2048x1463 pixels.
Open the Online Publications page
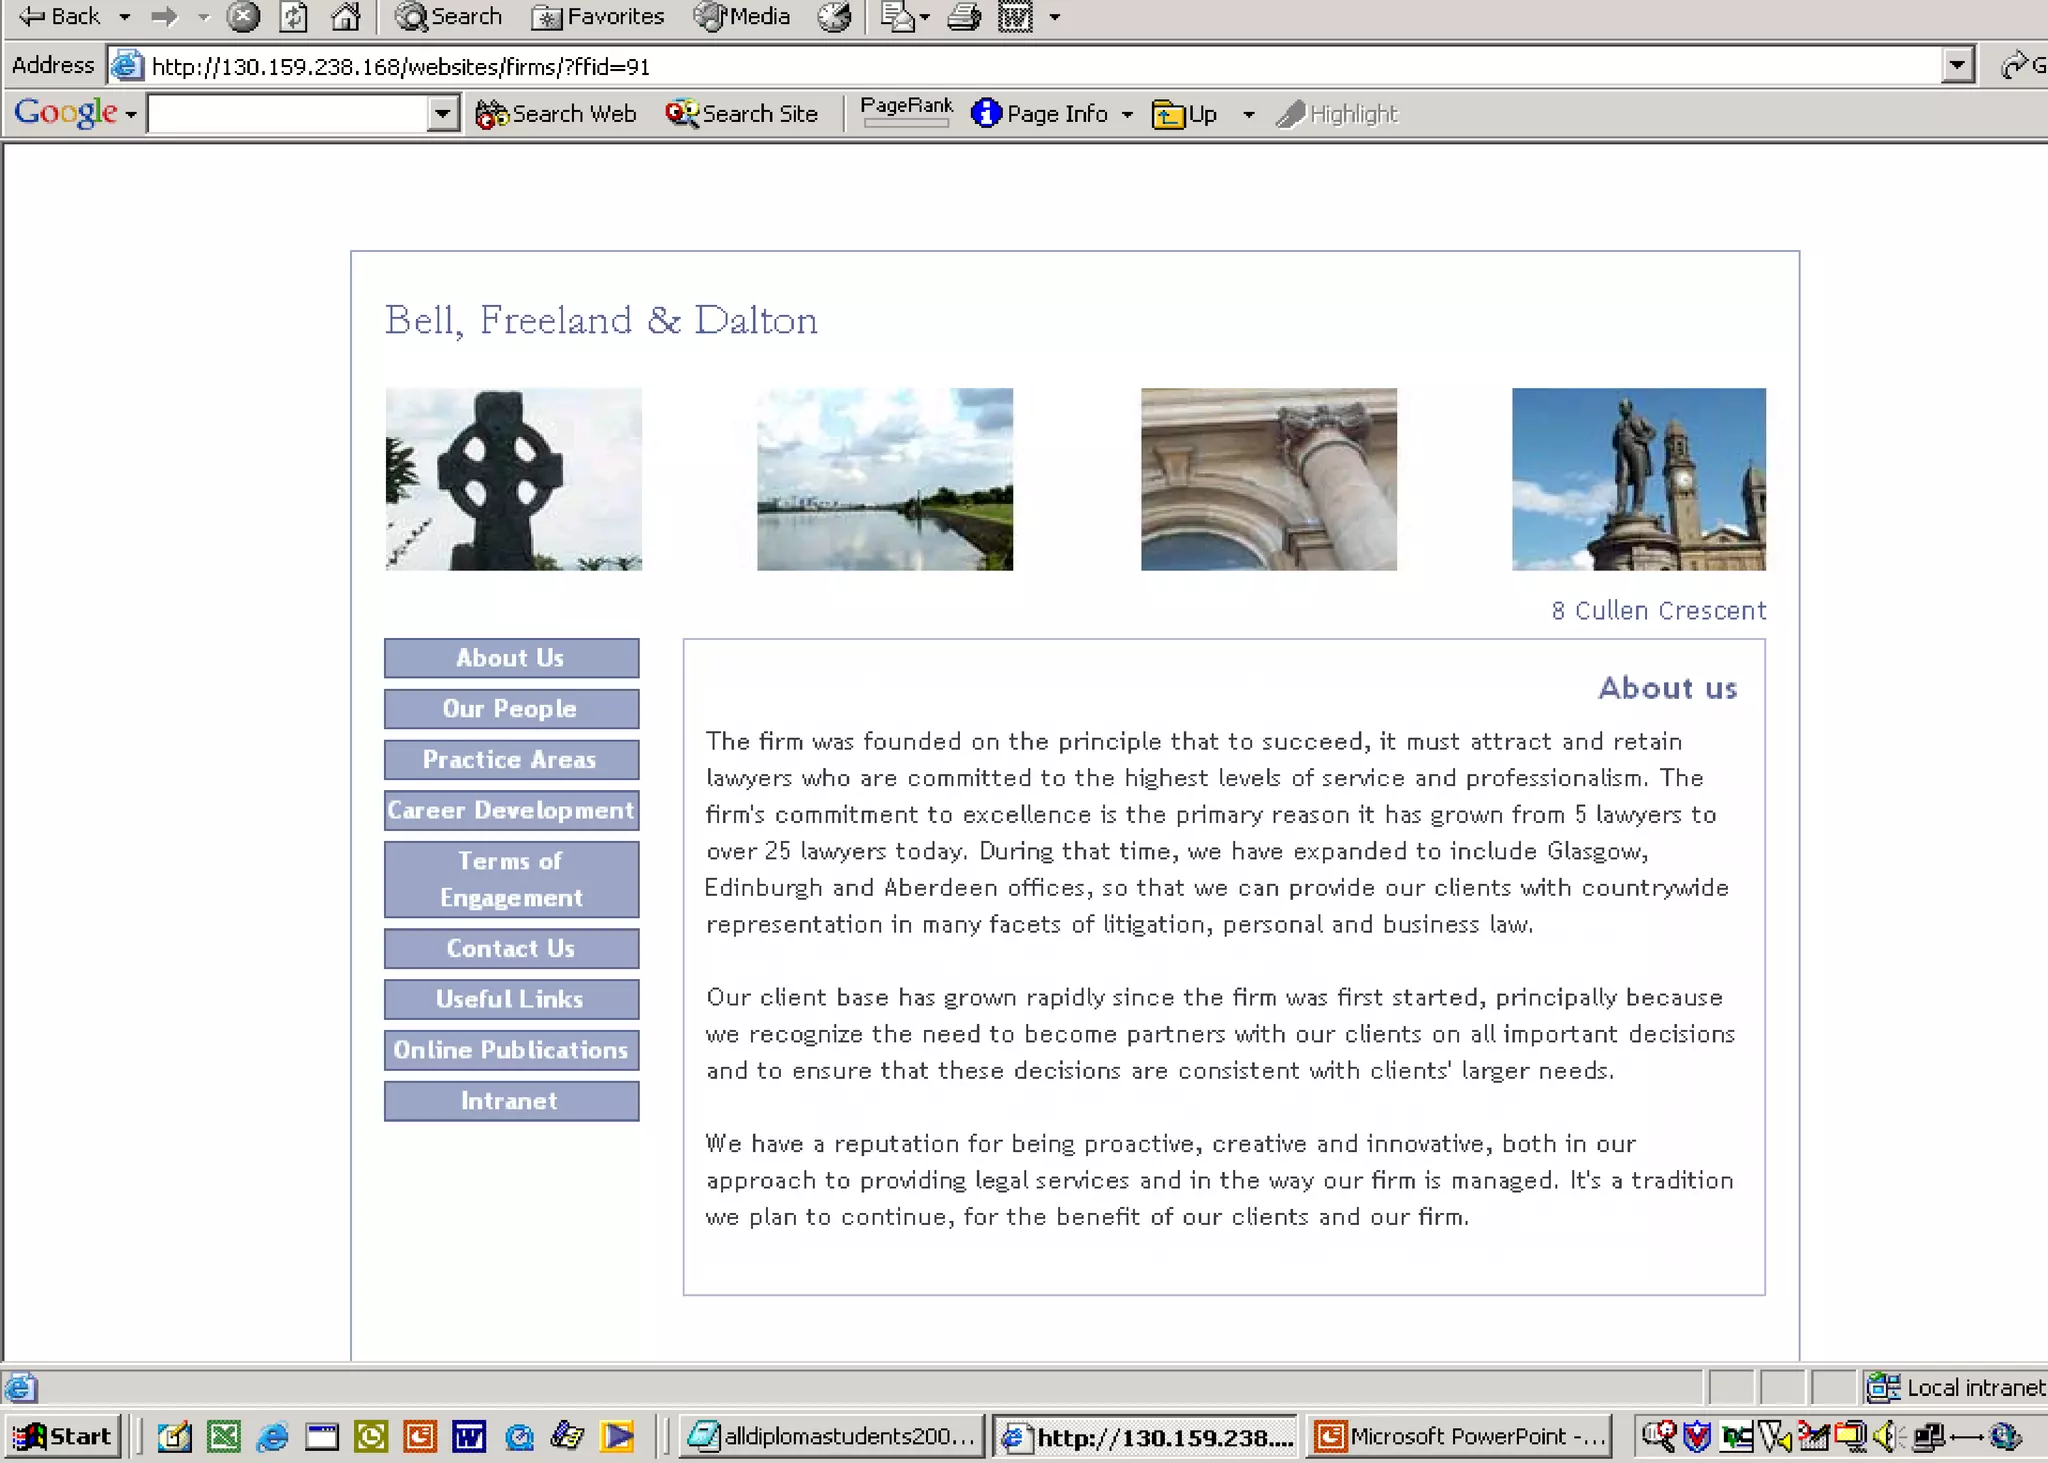click(511, 1049)
